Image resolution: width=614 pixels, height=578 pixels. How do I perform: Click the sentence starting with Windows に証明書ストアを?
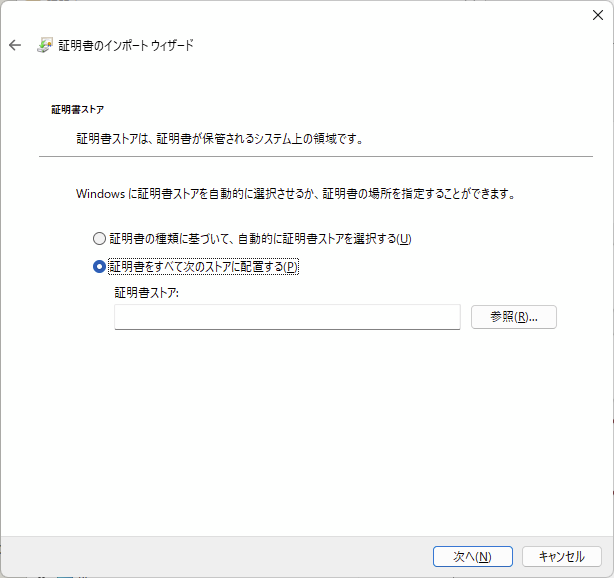click(296, 193)
